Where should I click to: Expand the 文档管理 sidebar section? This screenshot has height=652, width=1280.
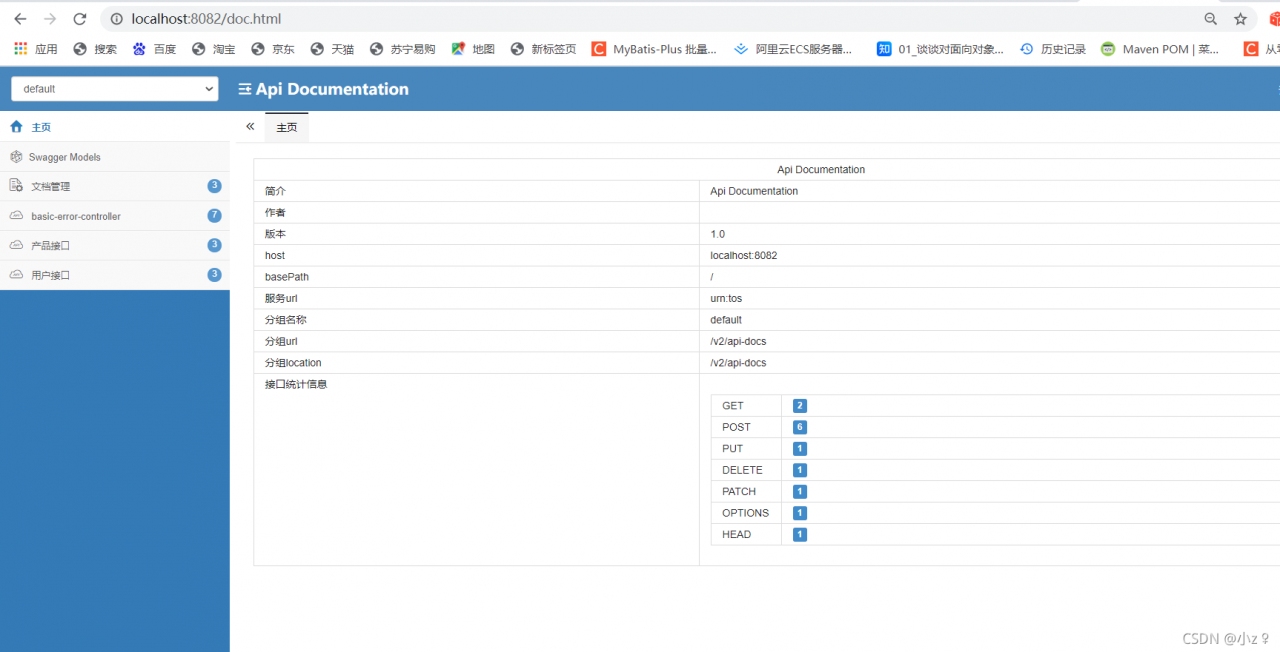tap(115, 186)
